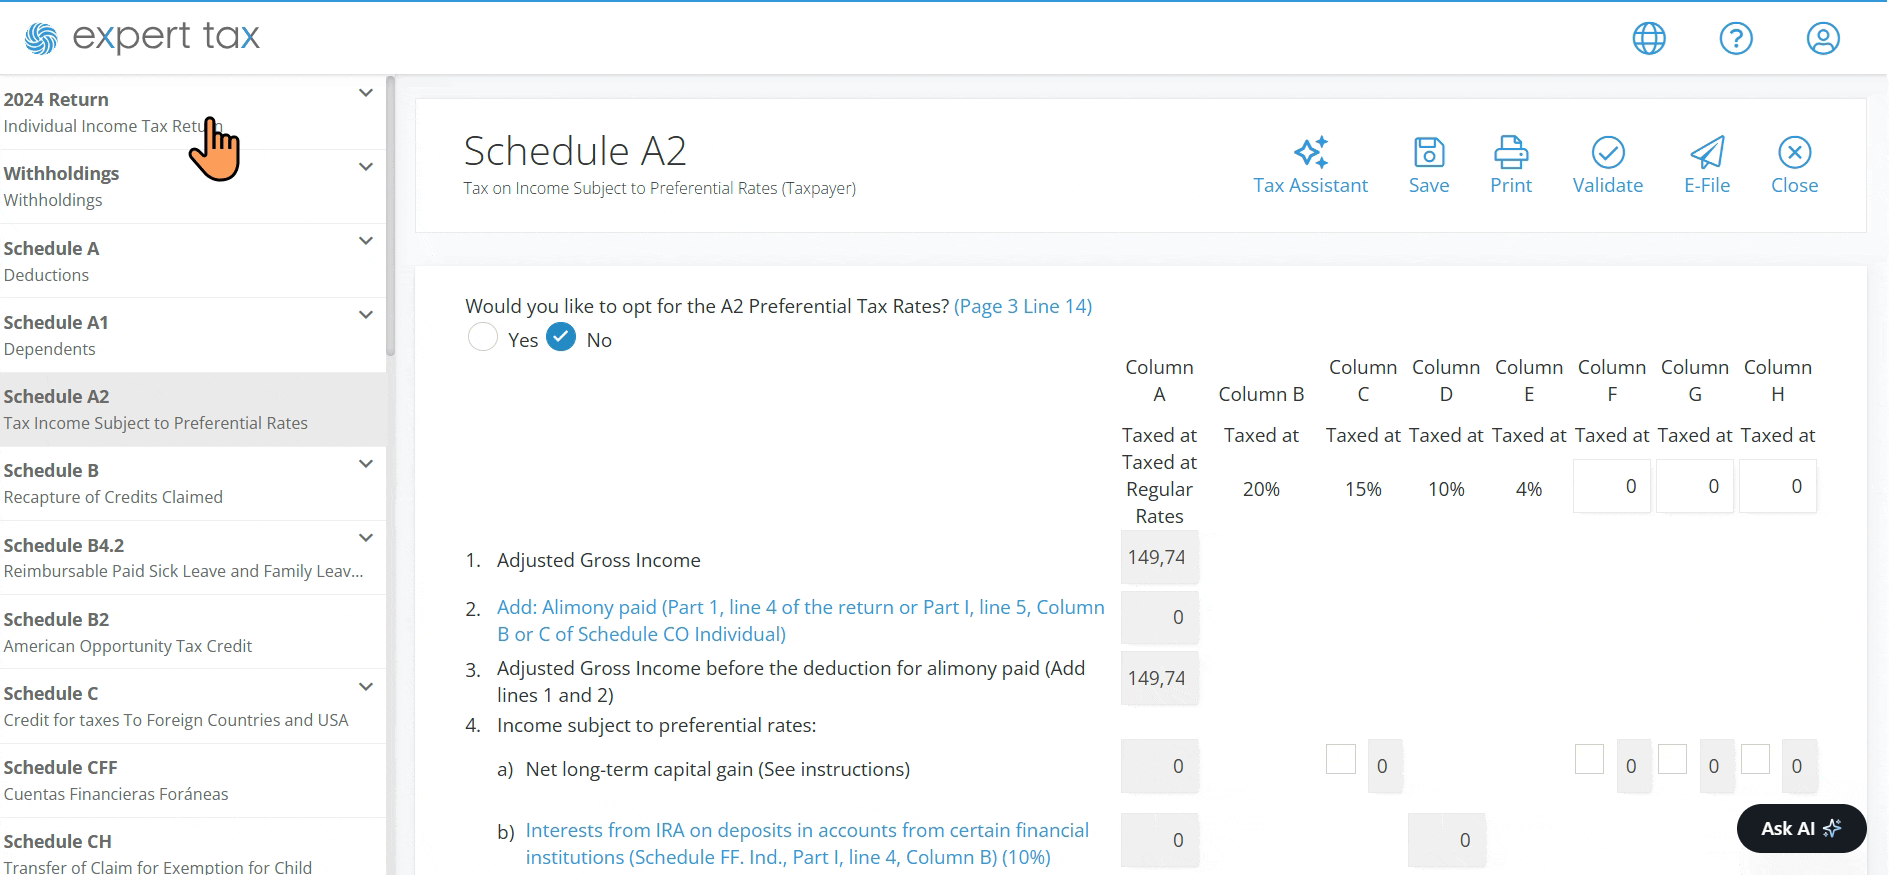
Task: Open the language globe icon
Action: pyautogui.click(x=1649, y=38)
